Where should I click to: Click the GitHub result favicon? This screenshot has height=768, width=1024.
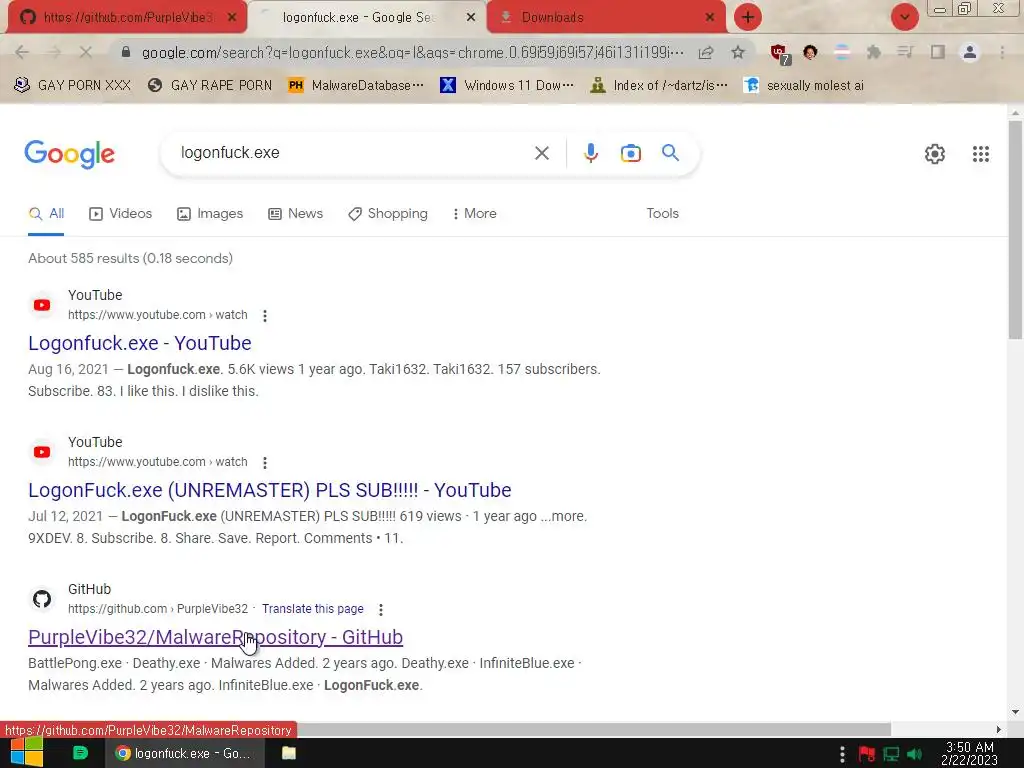coord(42,599)
